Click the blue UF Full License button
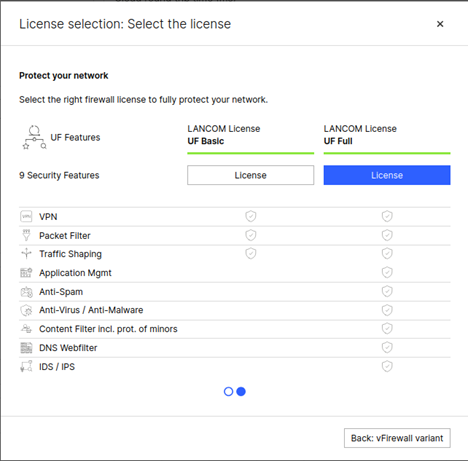 pyautogui.click(x=387, y=175)
